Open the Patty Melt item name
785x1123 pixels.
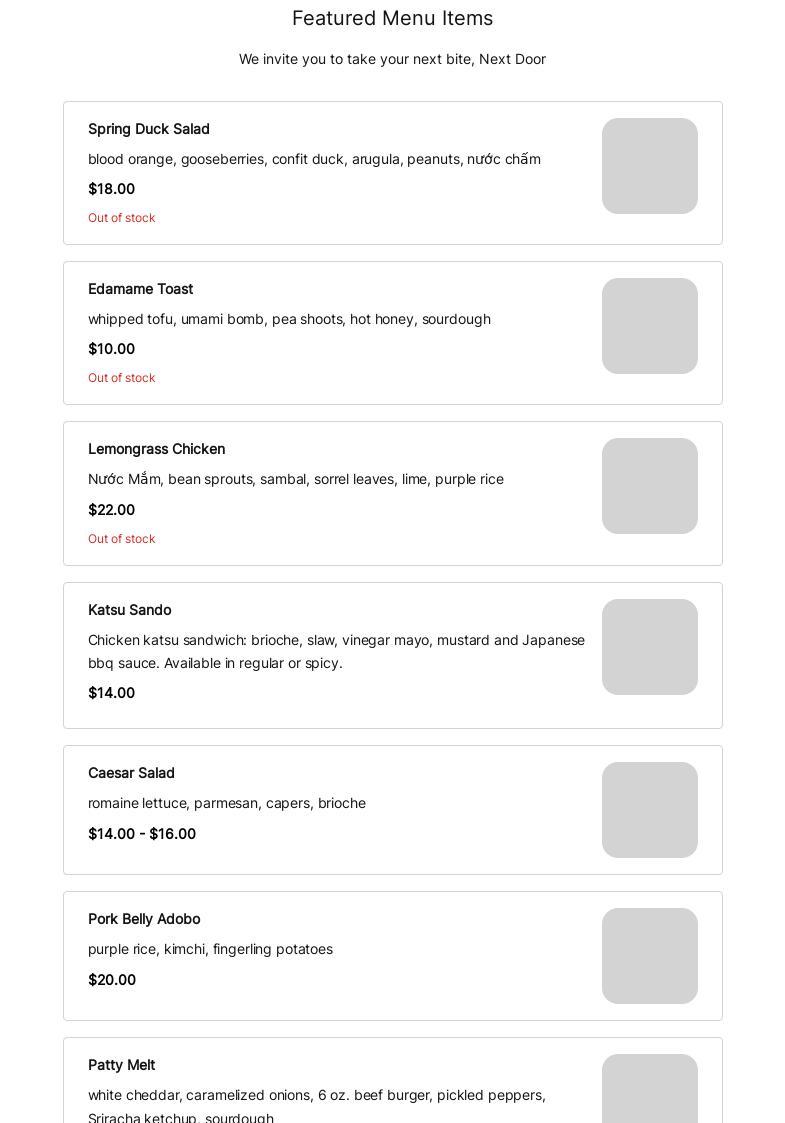pos(121,1065)
